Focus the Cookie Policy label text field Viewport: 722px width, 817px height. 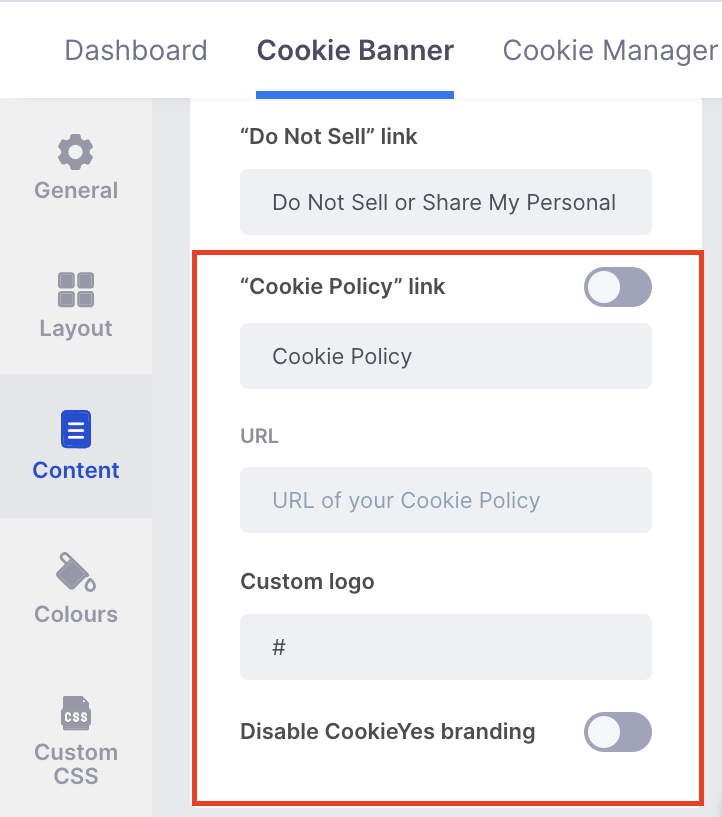point(446,356)
